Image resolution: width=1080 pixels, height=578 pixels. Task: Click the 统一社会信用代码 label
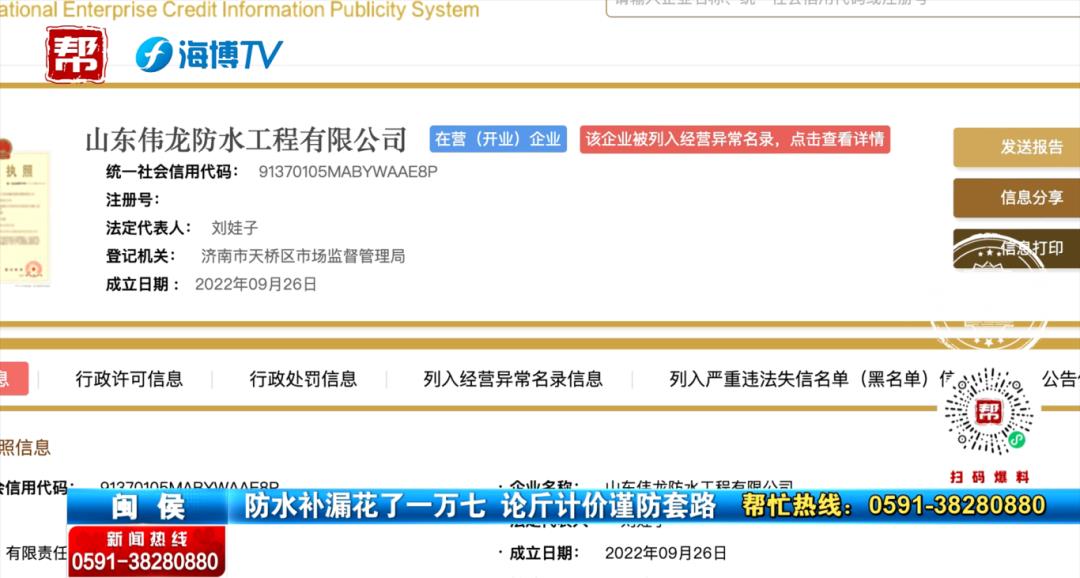(x=172, y=172)
